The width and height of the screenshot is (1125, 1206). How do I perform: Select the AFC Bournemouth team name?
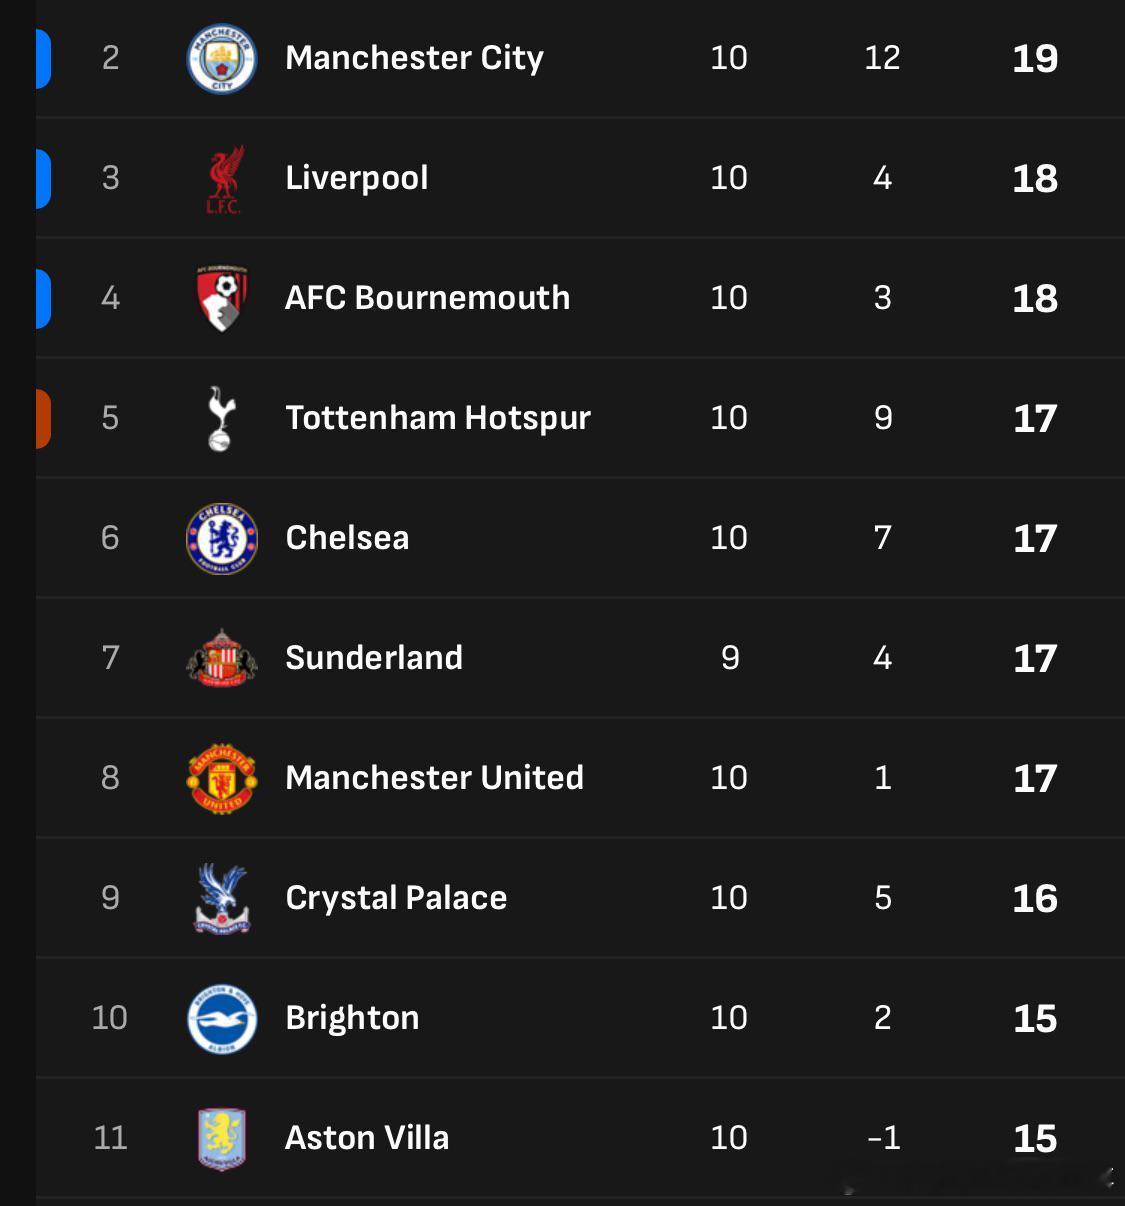427,298
